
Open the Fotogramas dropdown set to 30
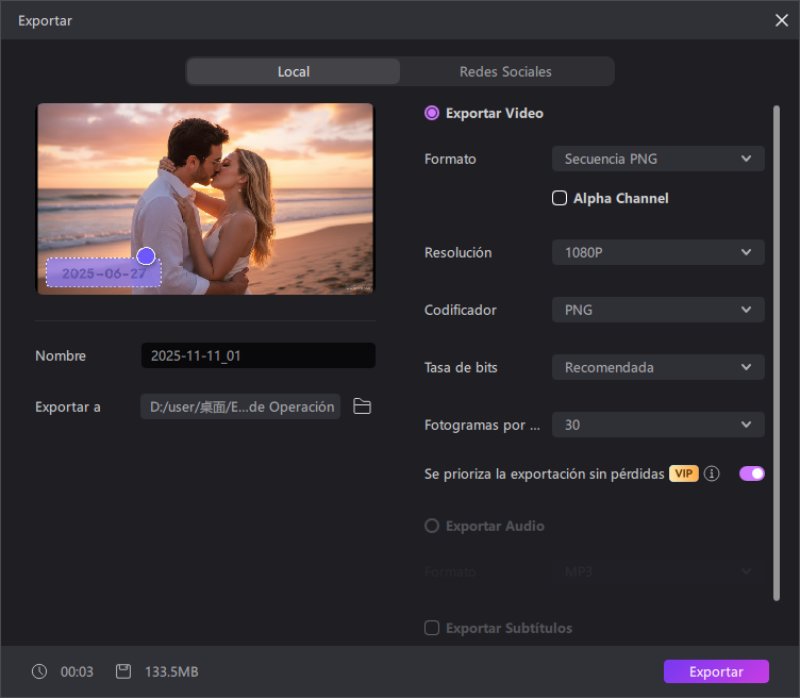click(657, 424)
